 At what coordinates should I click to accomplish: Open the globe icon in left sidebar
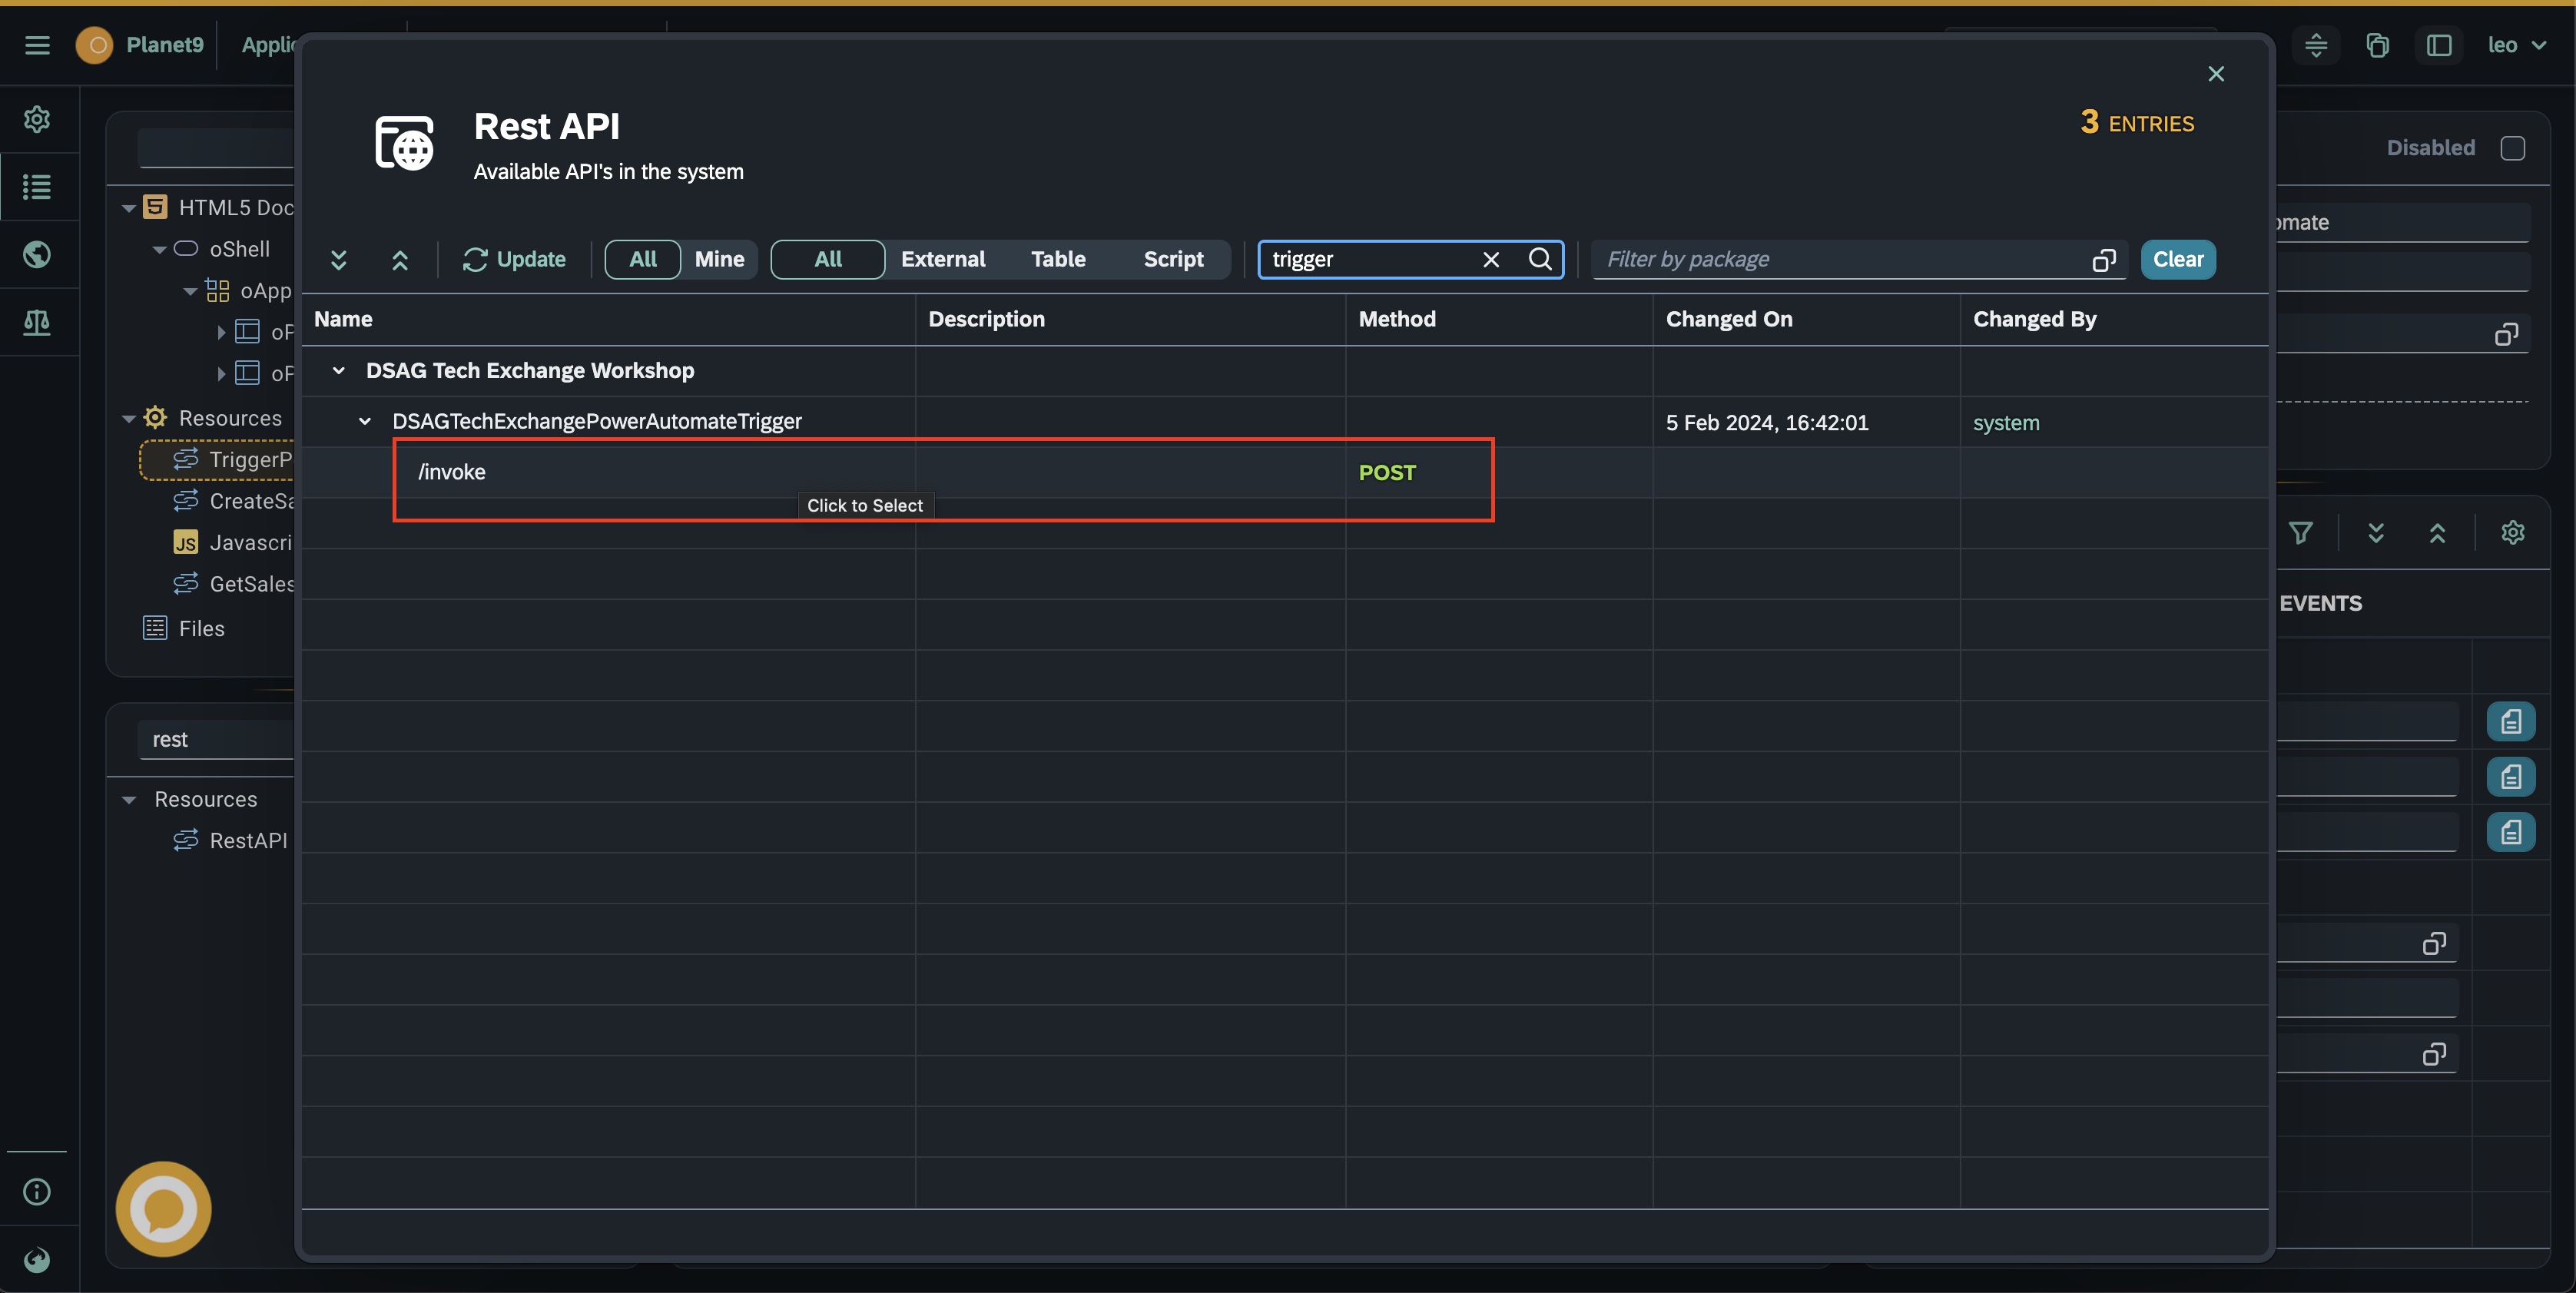(x=37, y=255)
